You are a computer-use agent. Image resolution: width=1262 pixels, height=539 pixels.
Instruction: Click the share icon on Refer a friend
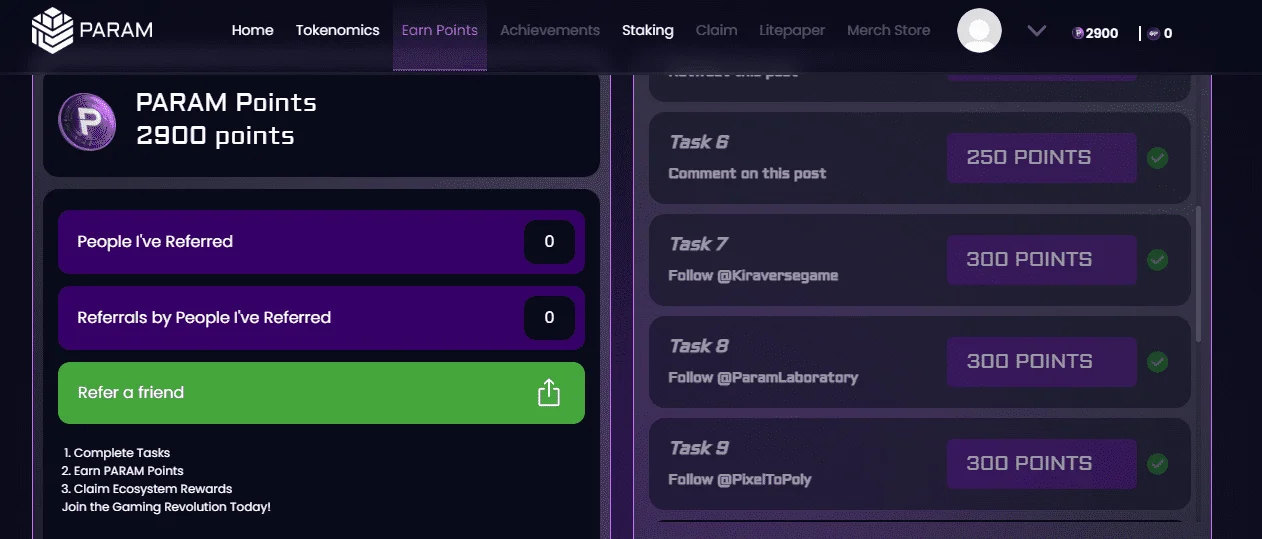coord(548,393)
